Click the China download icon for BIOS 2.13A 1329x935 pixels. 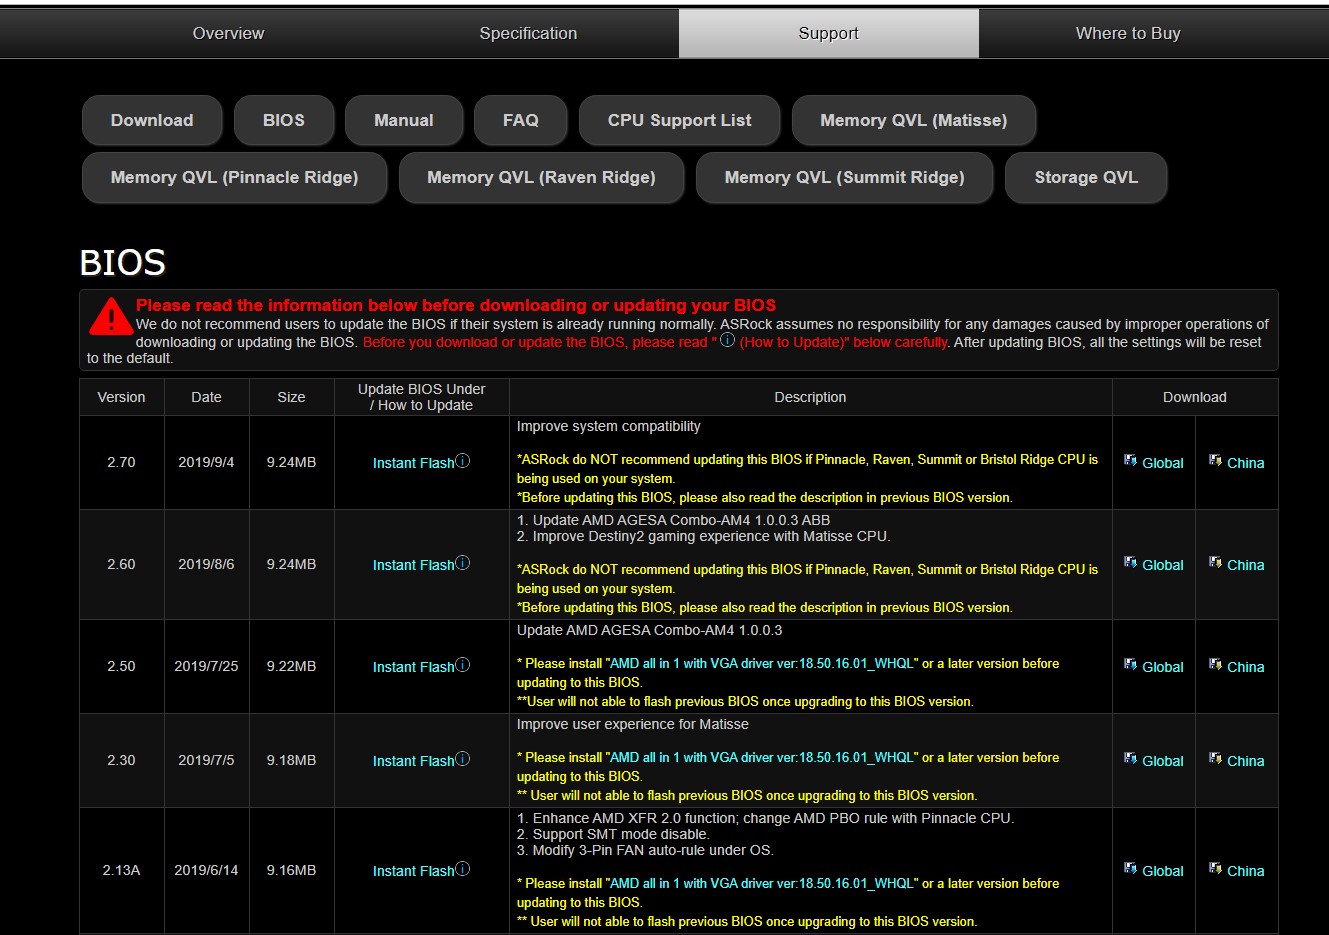[x=1215, y=869]
